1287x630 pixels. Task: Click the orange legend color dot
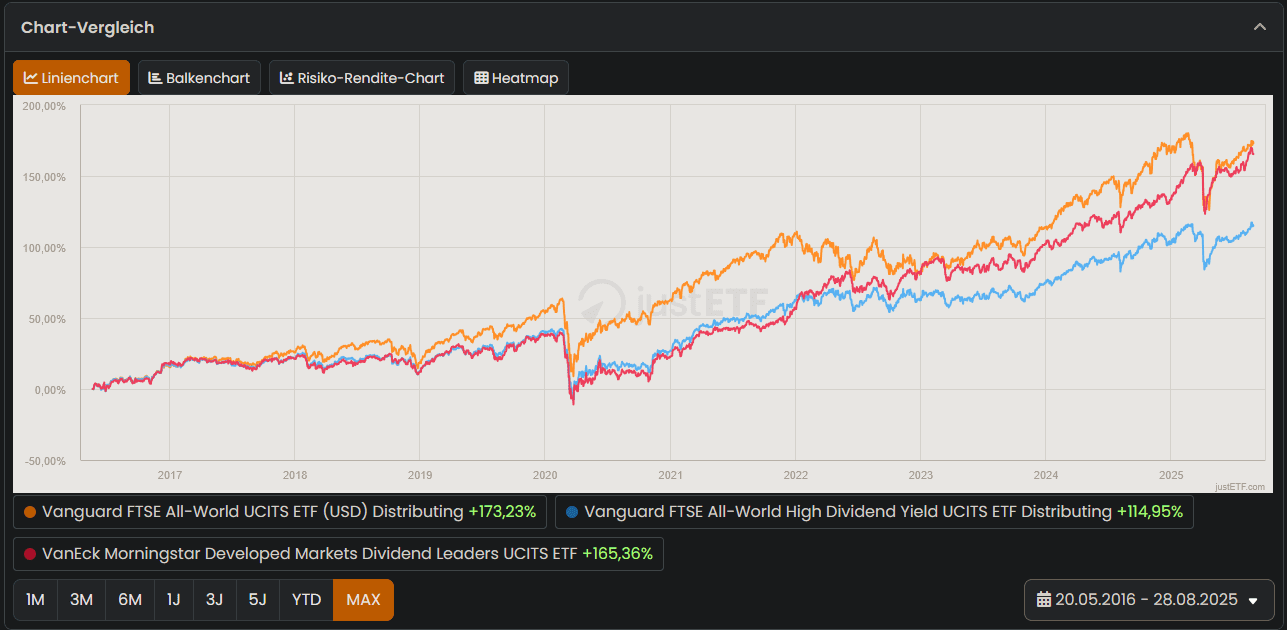pyautogui.click(x=30, y=512)
